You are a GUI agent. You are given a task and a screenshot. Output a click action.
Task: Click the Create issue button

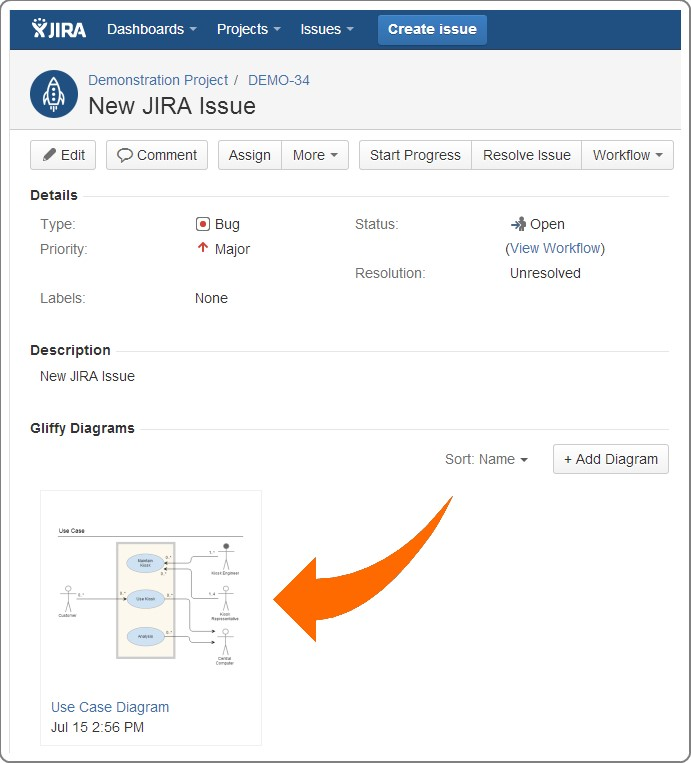tap(432, 29)
